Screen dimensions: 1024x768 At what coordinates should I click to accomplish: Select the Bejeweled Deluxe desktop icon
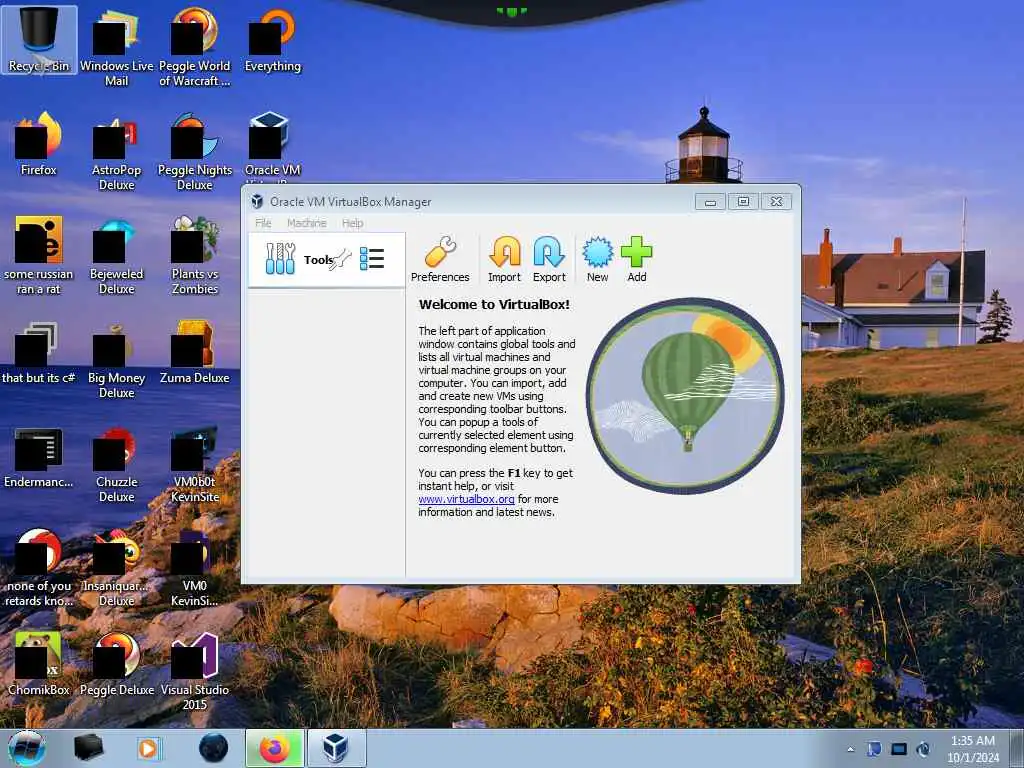coord(116,255)
